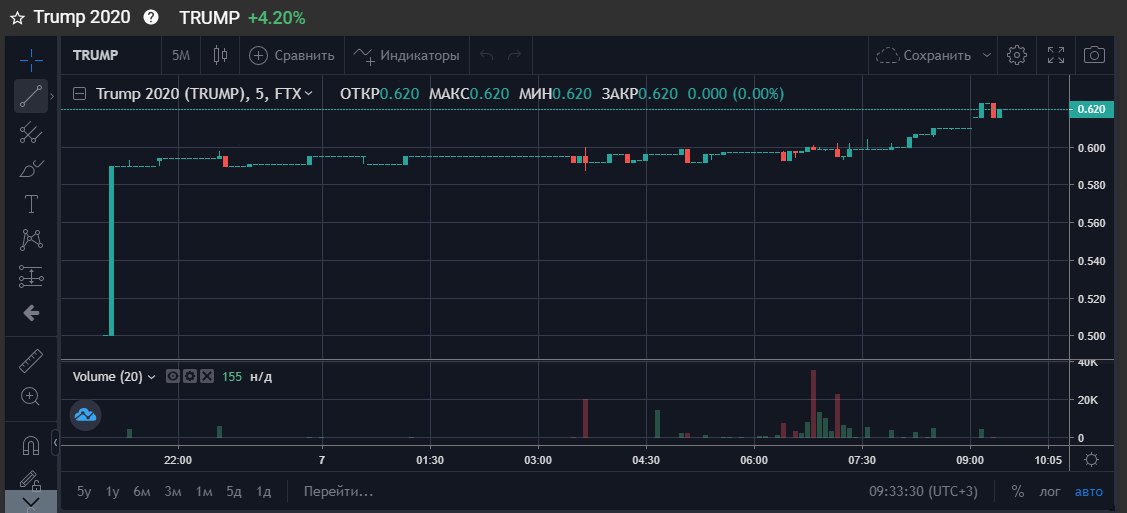Toggle the magnet mode tool

31,446
